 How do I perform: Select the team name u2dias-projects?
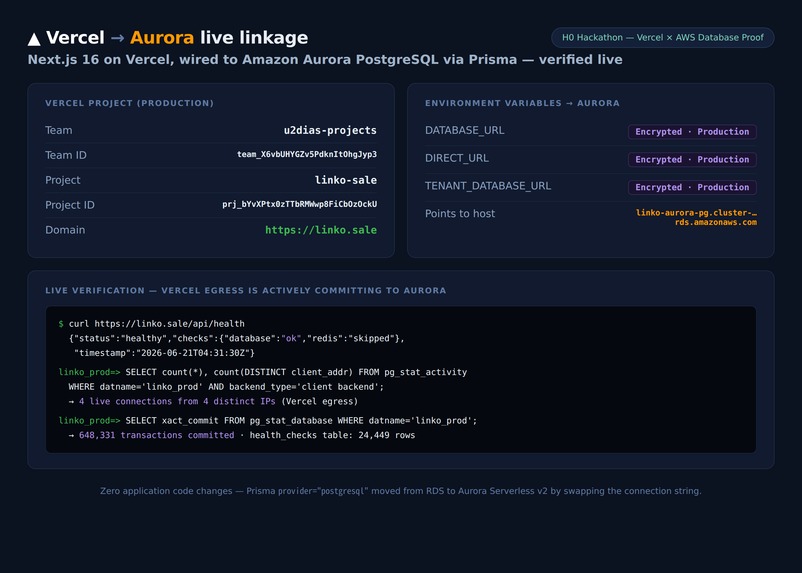tap(330, 130)
